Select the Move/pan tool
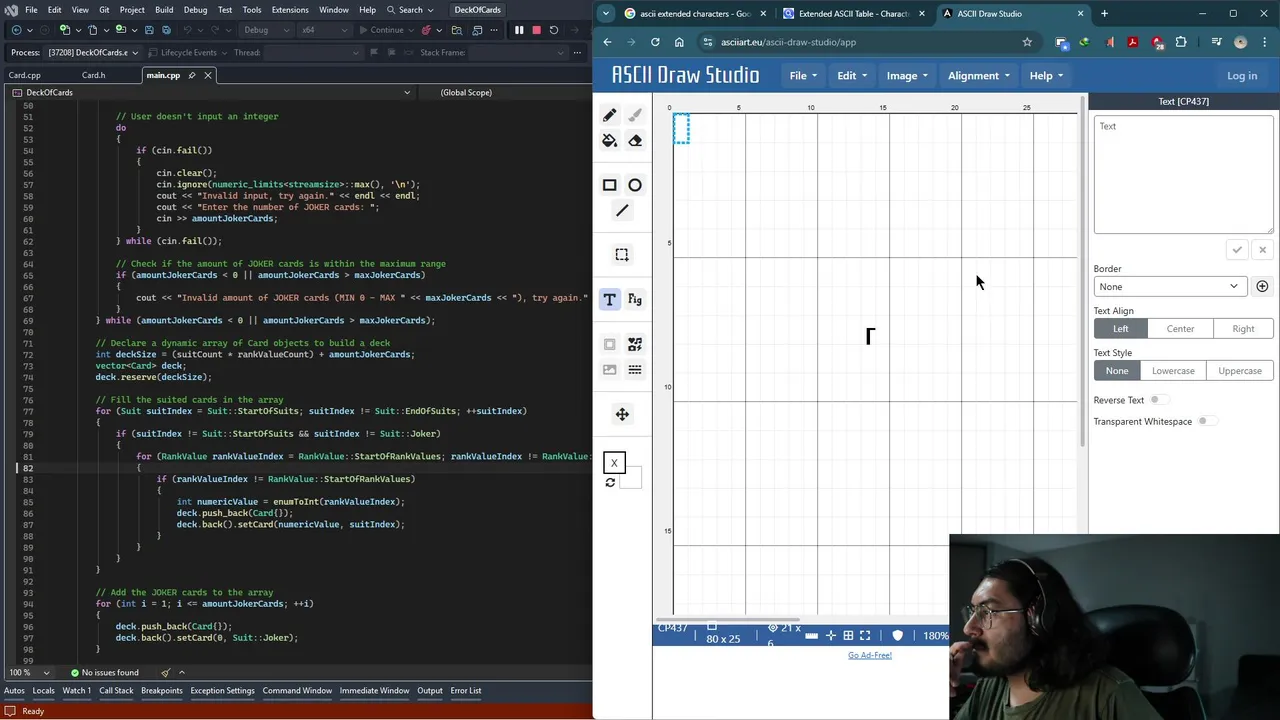 [622, 414]
